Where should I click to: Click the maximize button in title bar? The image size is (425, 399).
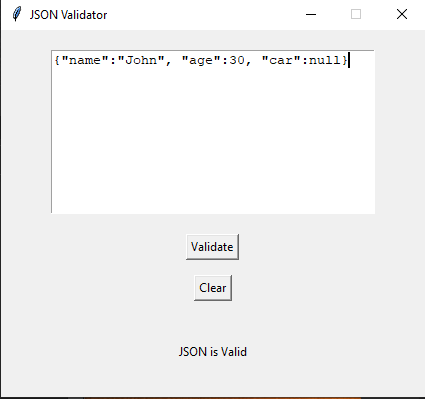(x=356, y=14)
